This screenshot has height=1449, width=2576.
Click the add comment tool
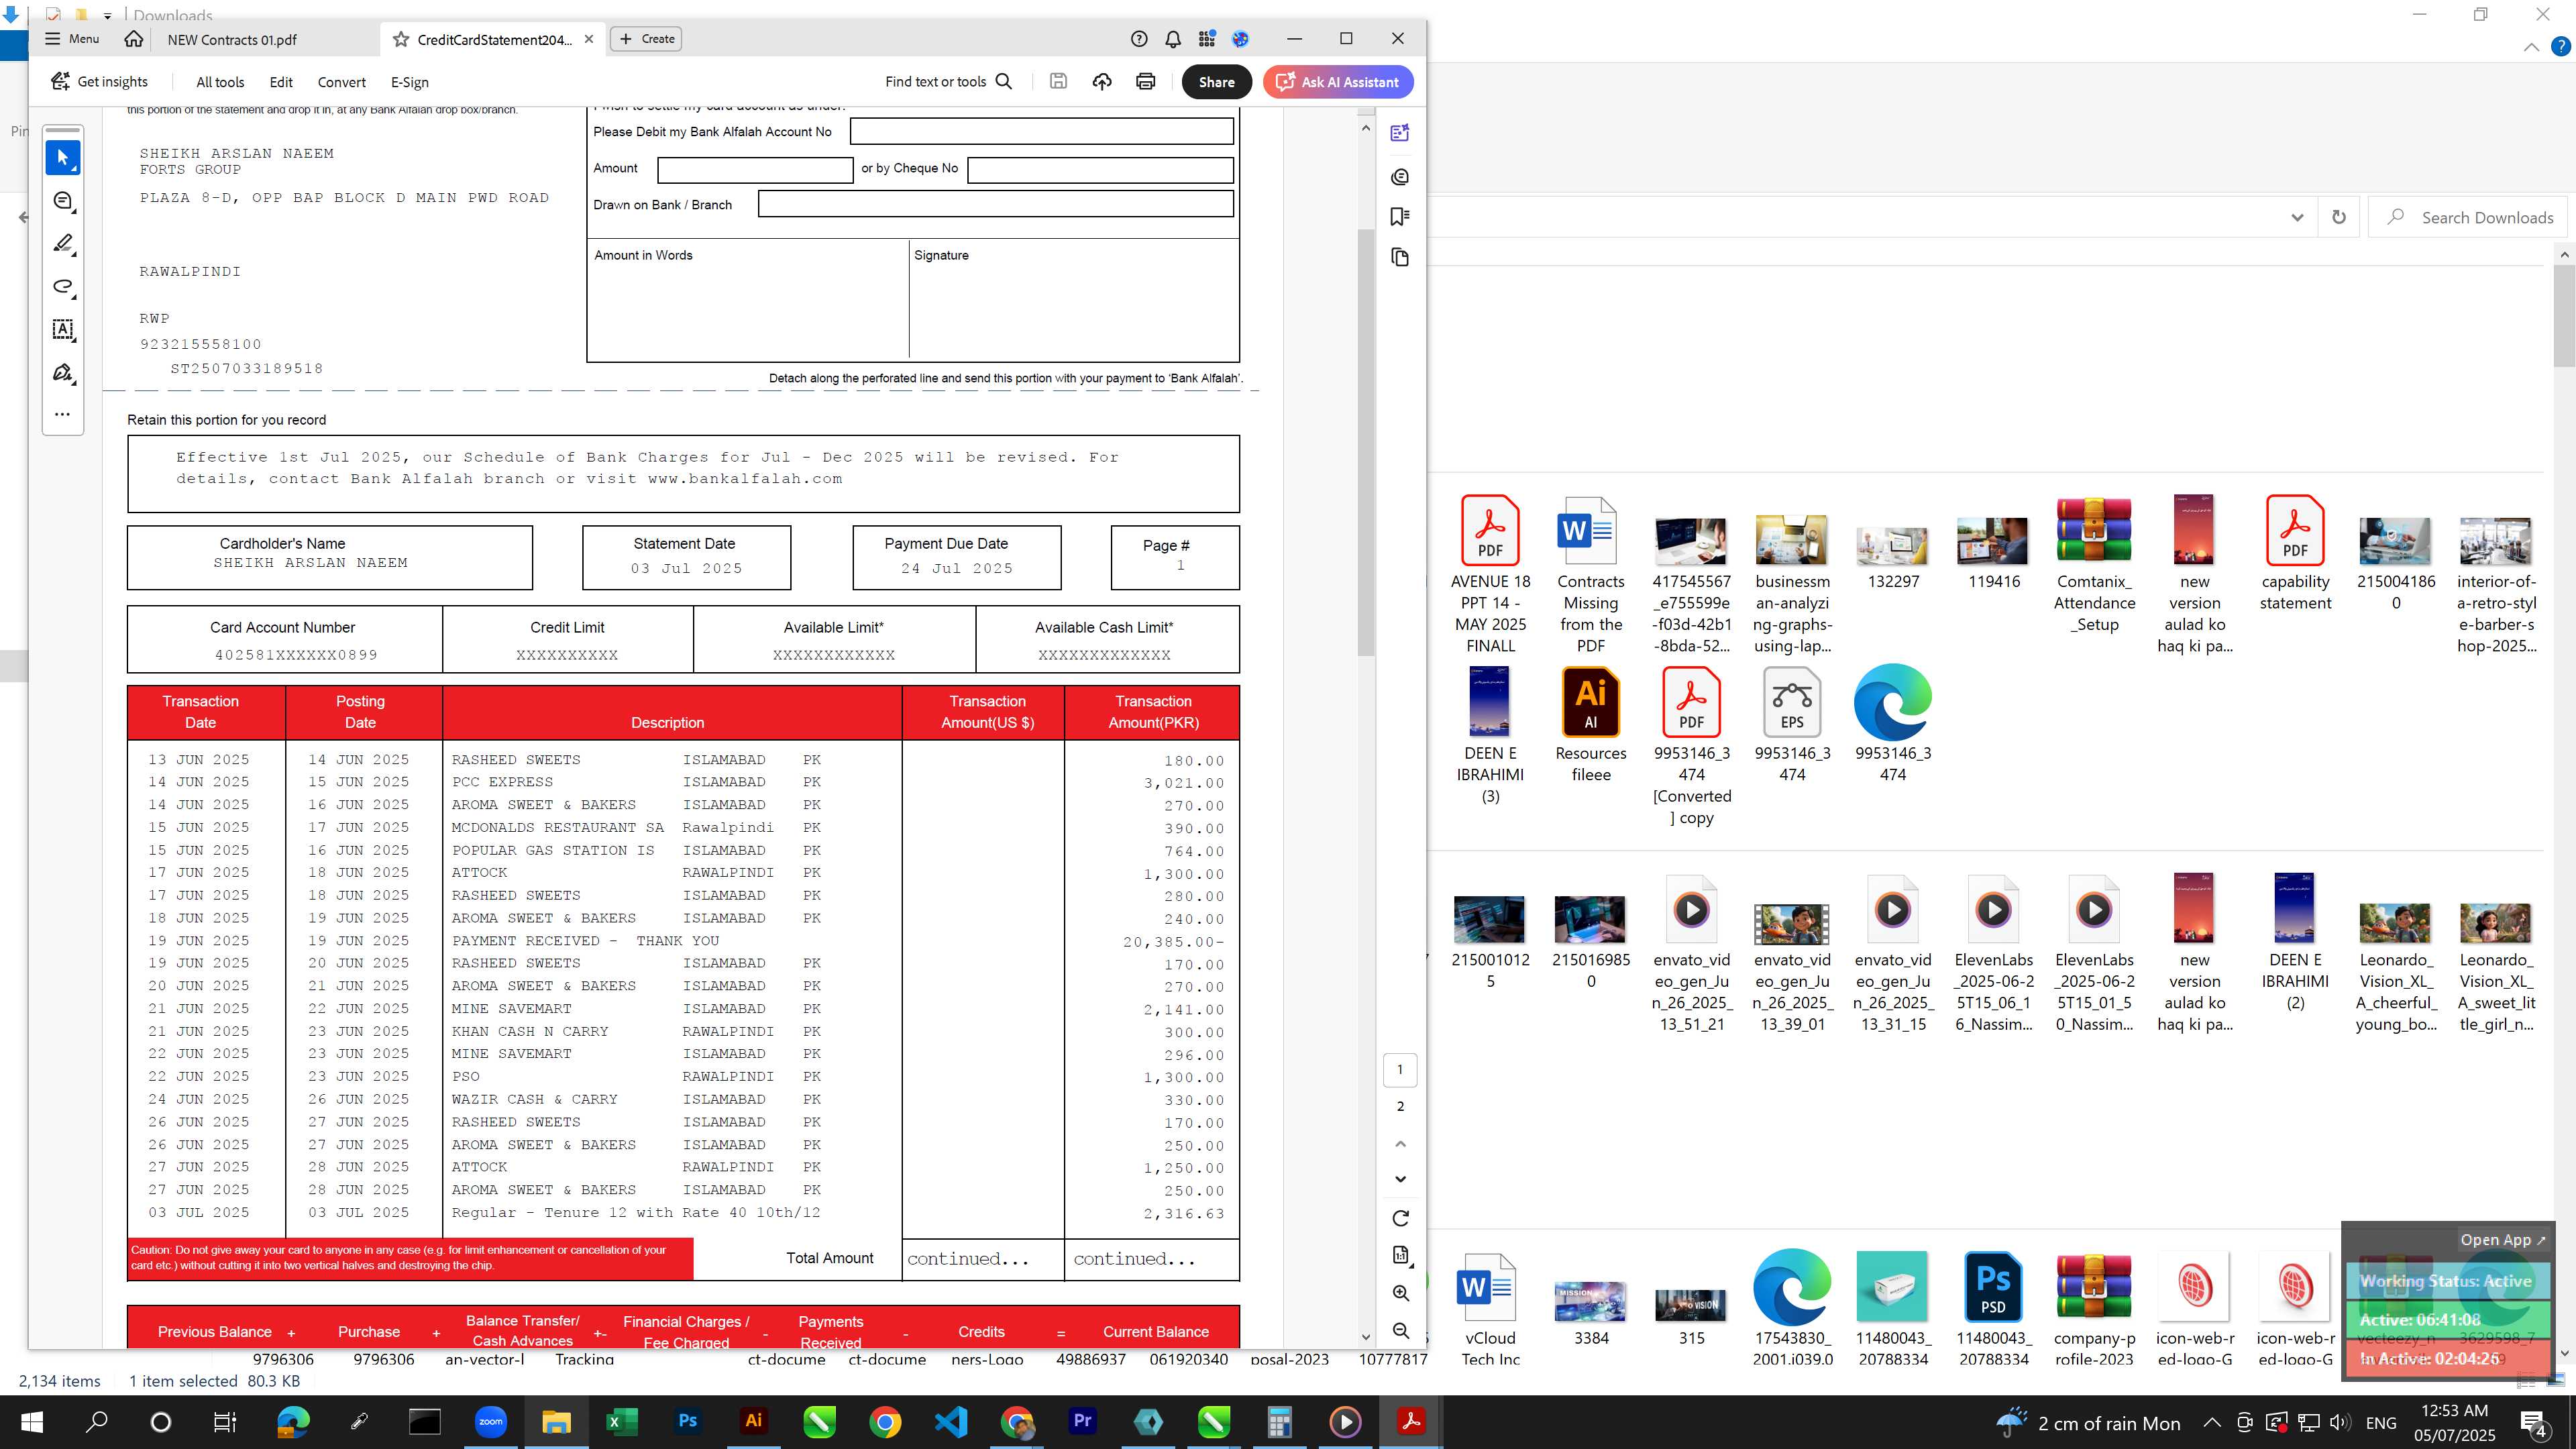pyautogui.click(x=63, y=201)
